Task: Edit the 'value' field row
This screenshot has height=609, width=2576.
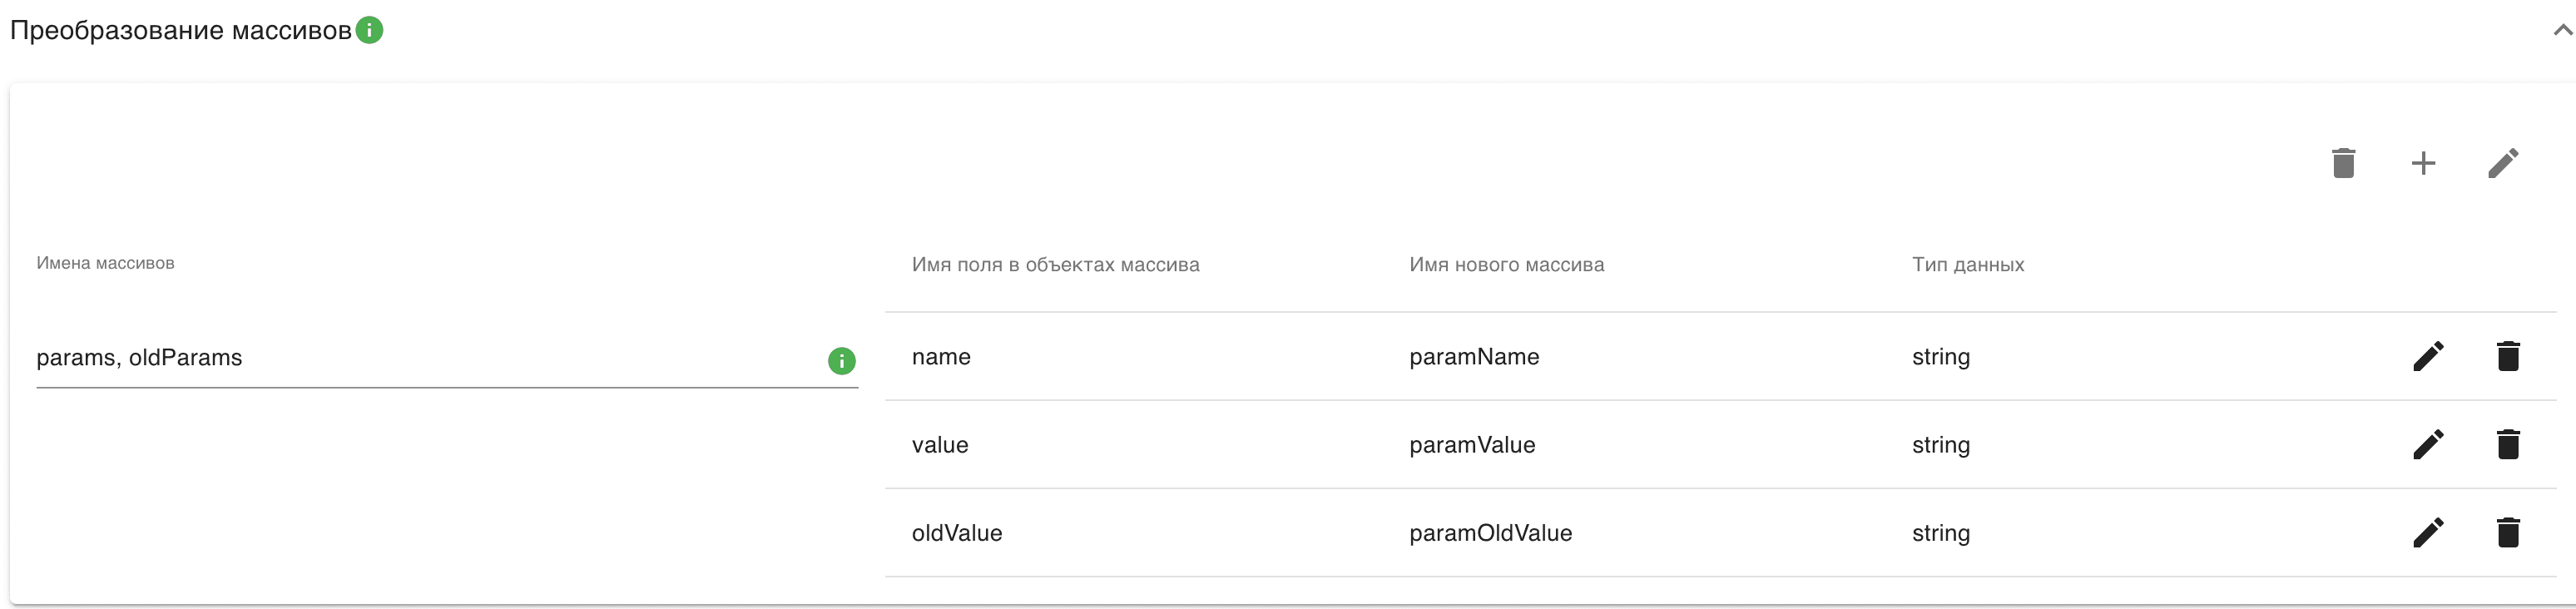Action: (2428, 444)
